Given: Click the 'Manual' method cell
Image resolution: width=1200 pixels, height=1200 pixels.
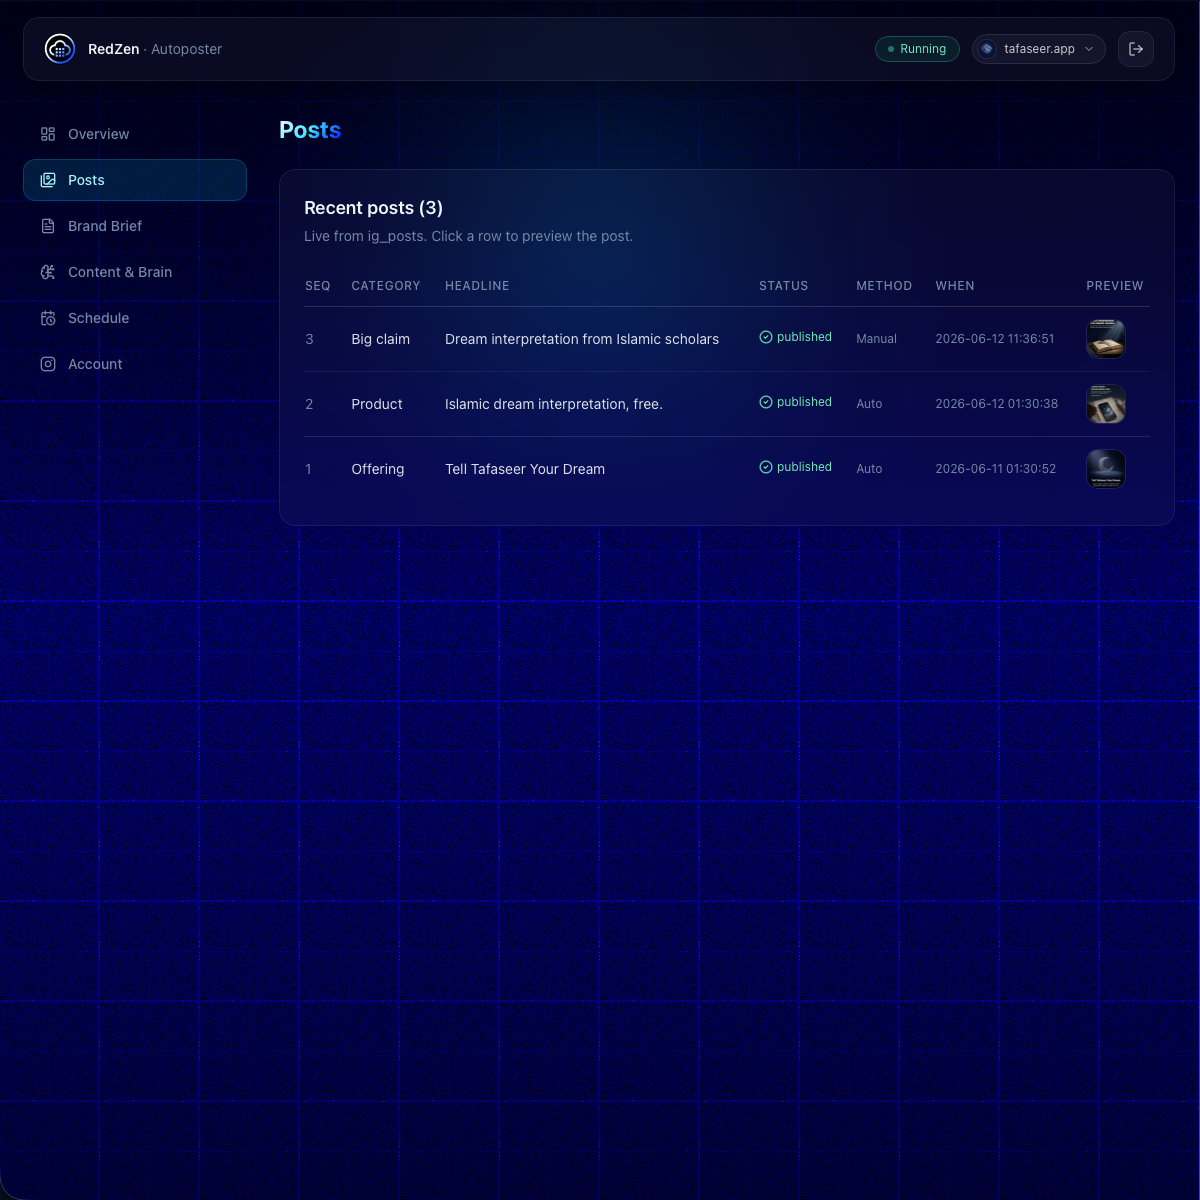Looking at the screenshot, I should pos(877,339).
